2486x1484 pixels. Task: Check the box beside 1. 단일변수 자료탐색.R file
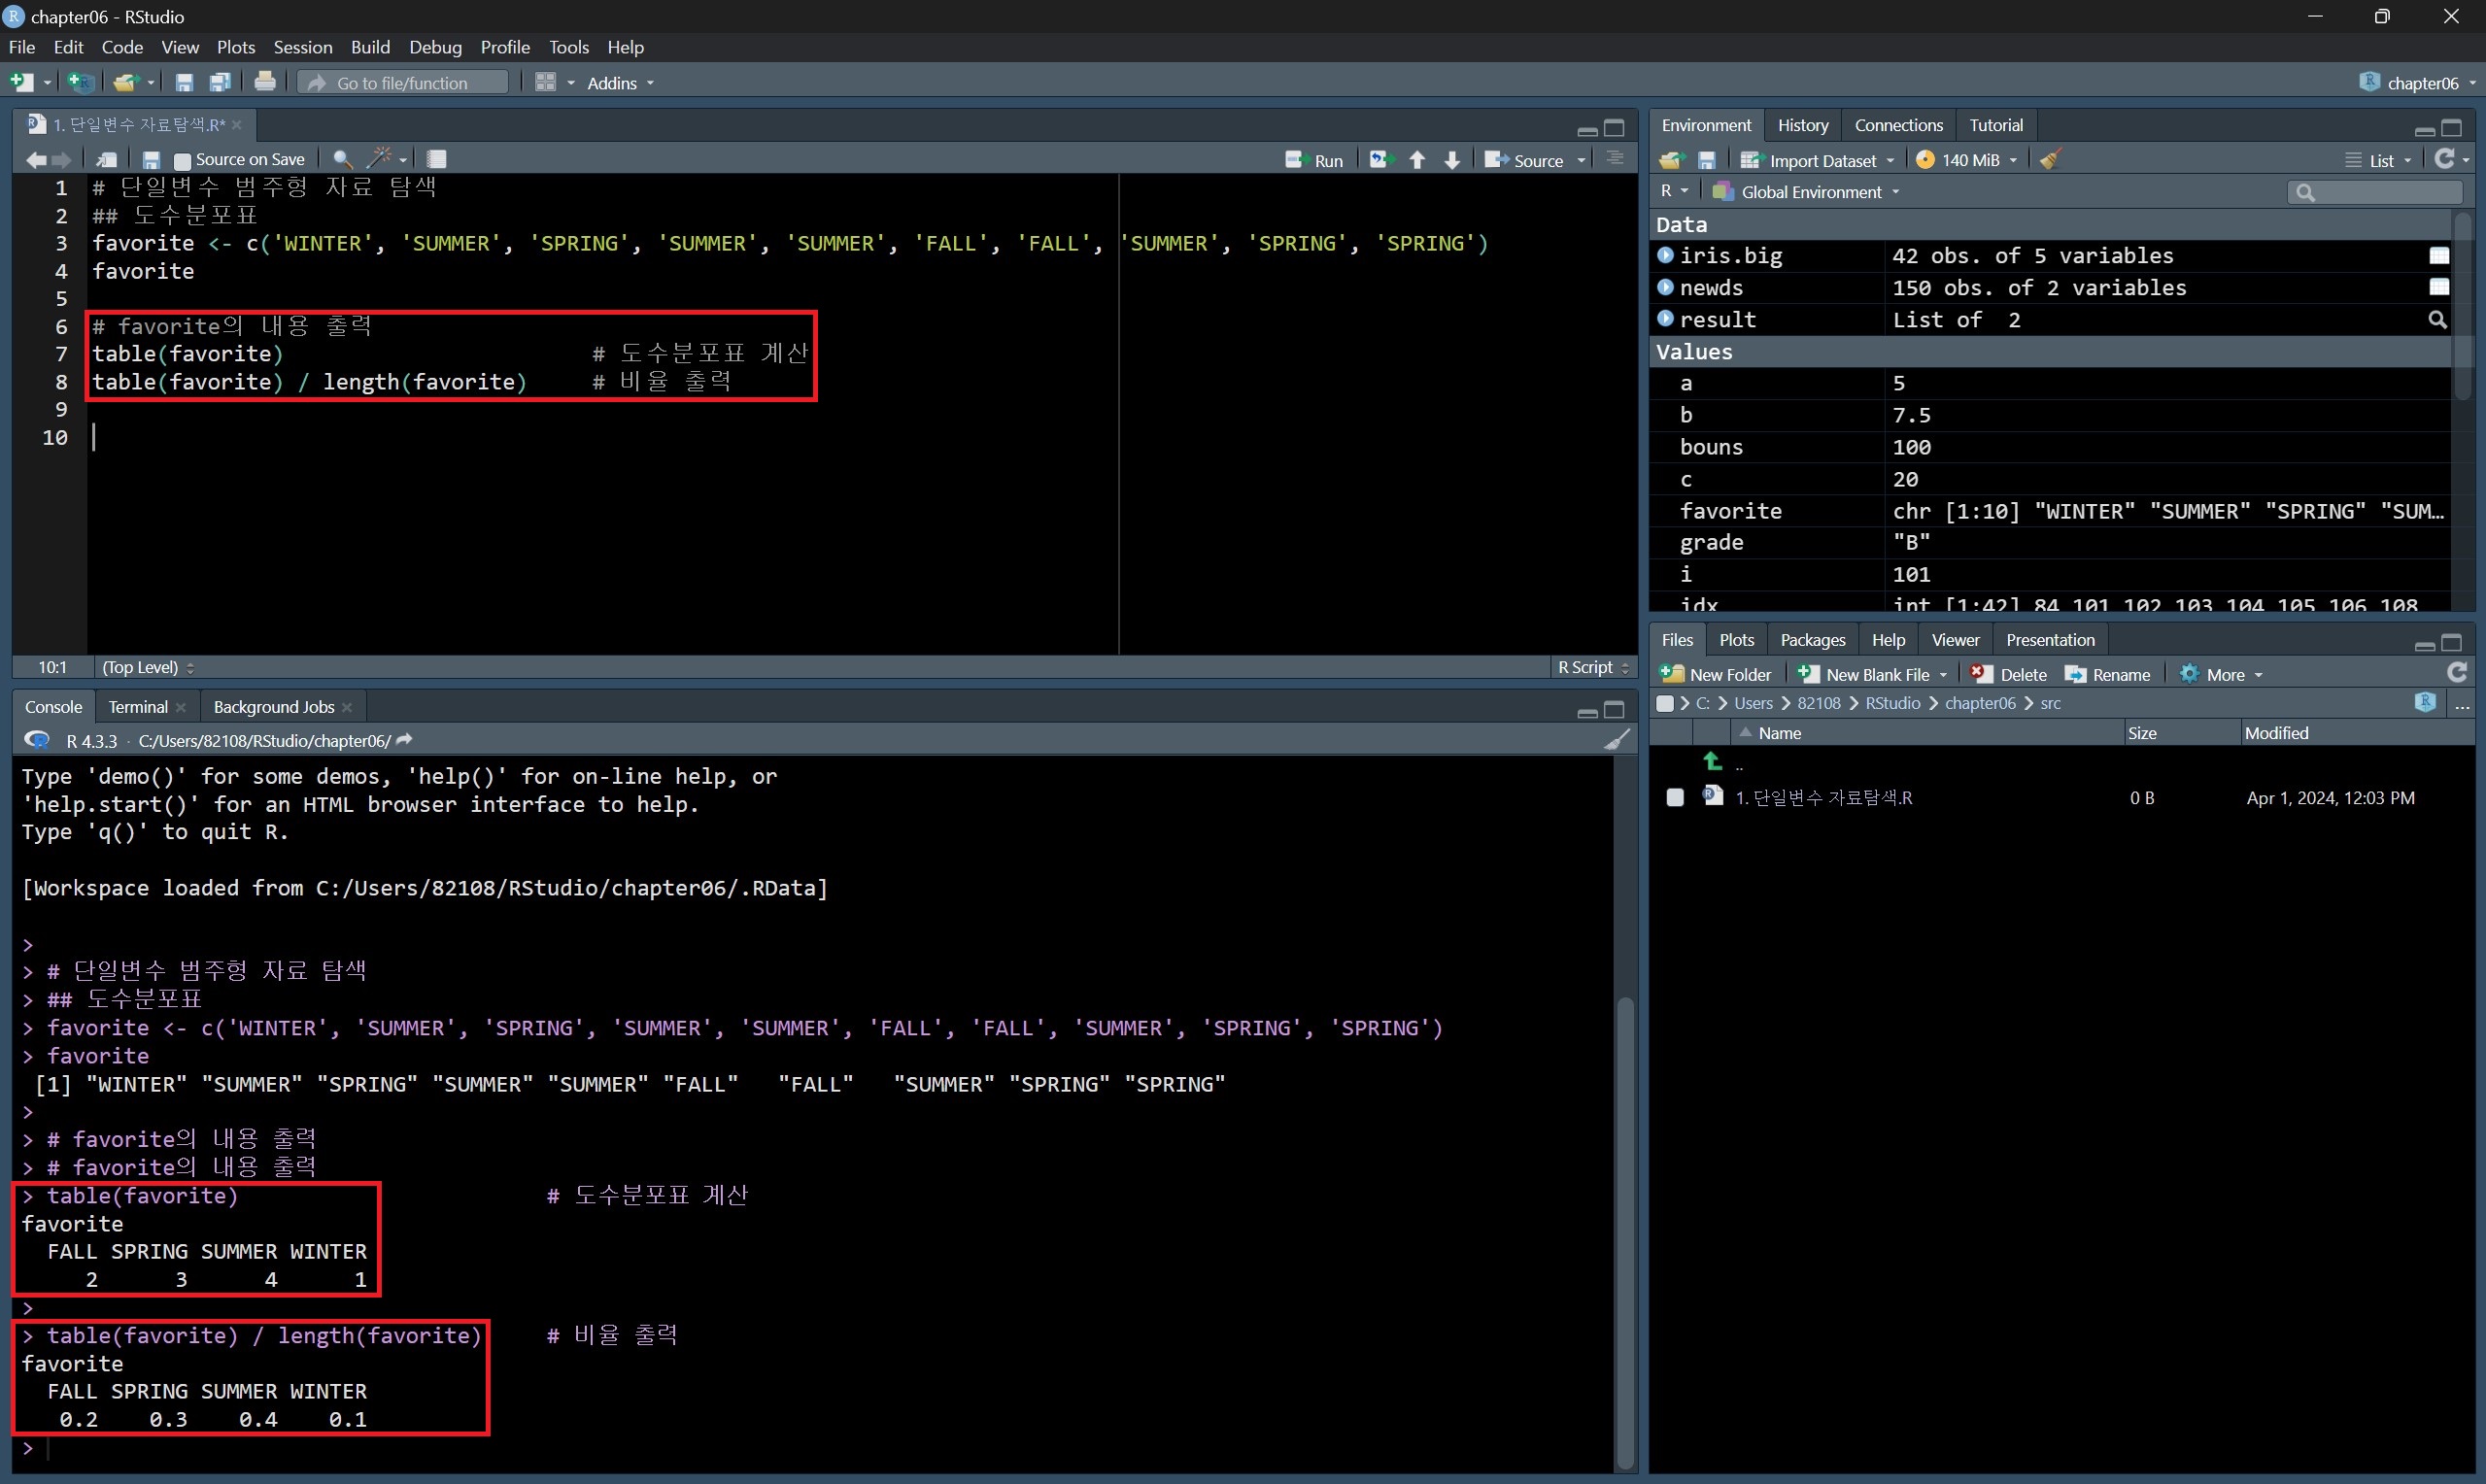click(1675, 797)
